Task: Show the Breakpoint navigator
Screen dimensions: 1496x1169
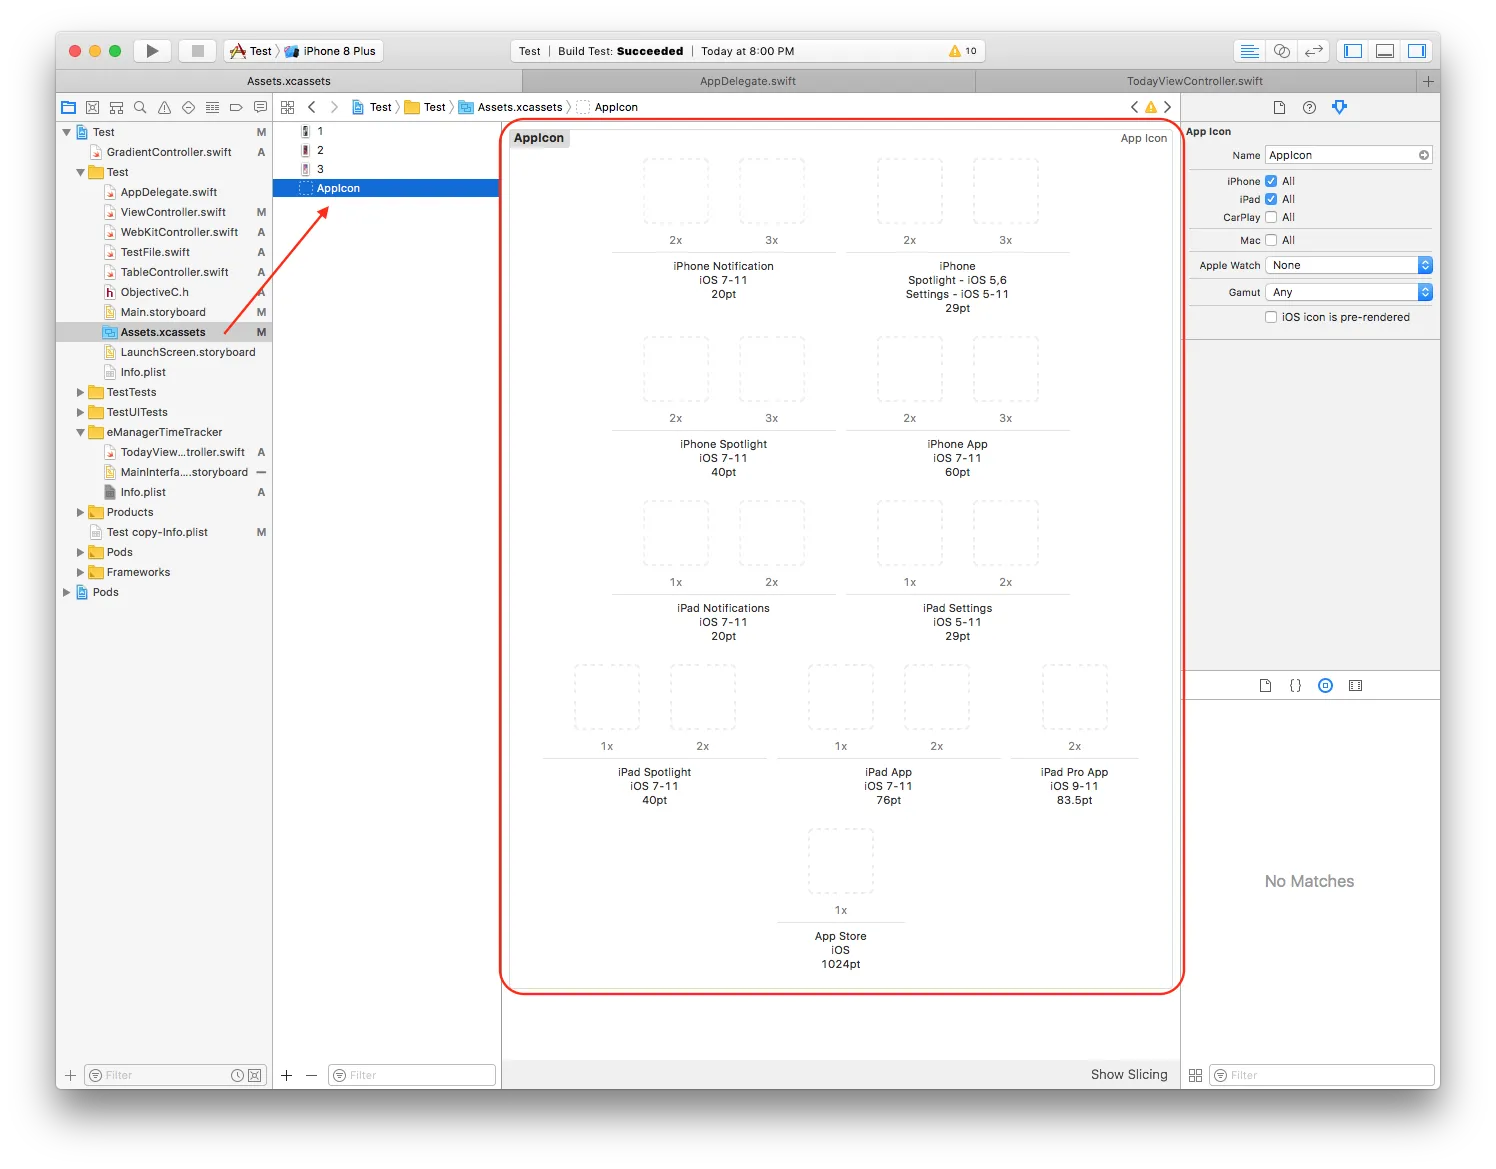Action: [236, 107]
